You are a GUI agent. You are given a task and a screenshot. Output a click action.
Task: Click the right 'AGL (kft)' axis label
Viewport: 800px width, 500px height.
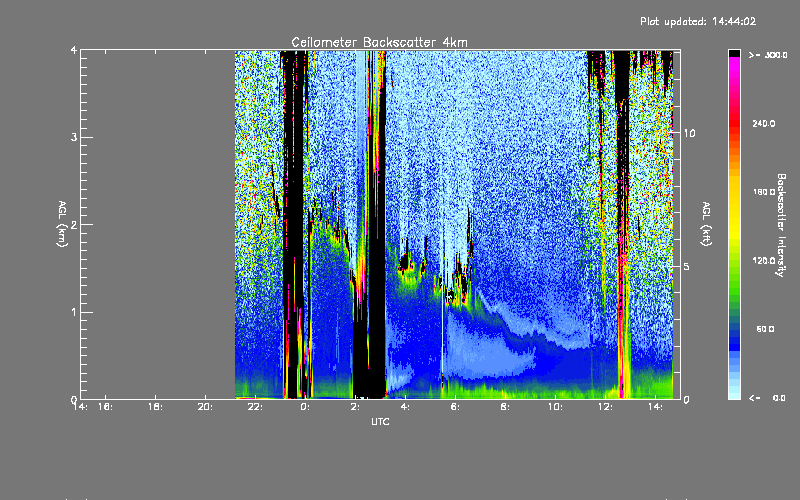pyautogui.click(x=706, y=224)
